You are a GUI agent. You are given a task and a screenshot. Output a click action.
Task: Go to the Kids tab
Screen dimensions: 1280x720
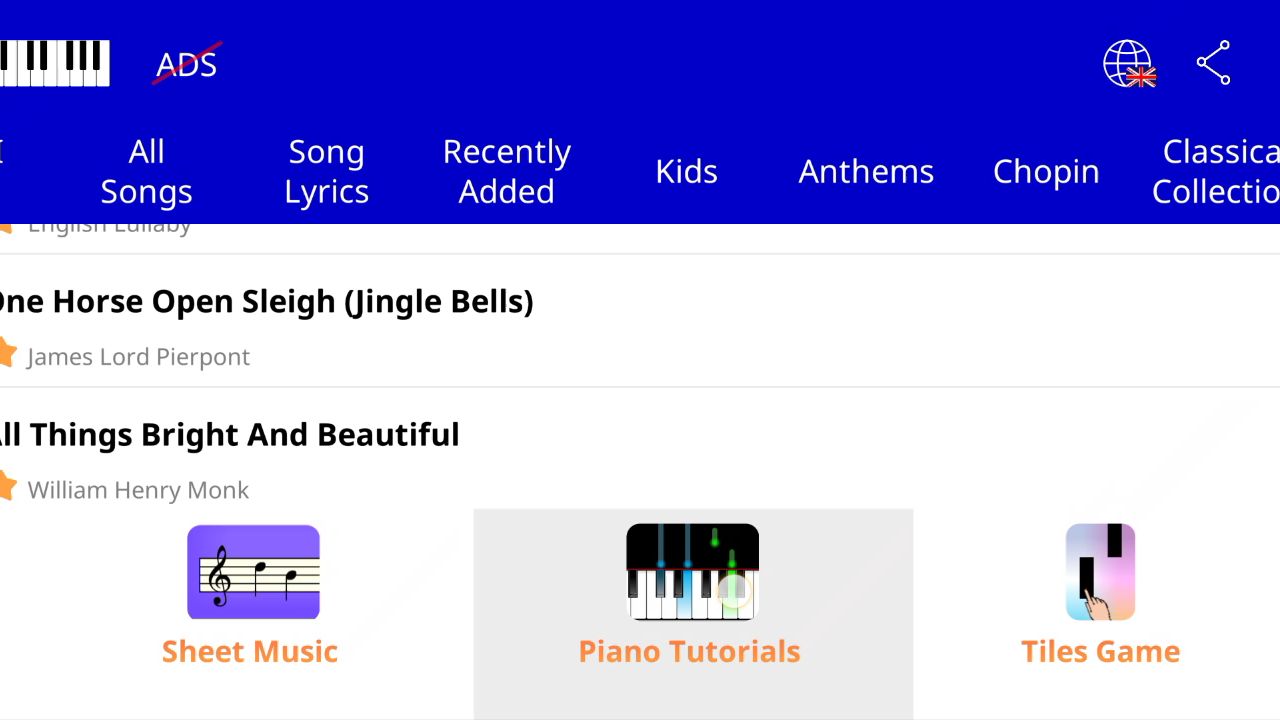(x=686, y=172)
